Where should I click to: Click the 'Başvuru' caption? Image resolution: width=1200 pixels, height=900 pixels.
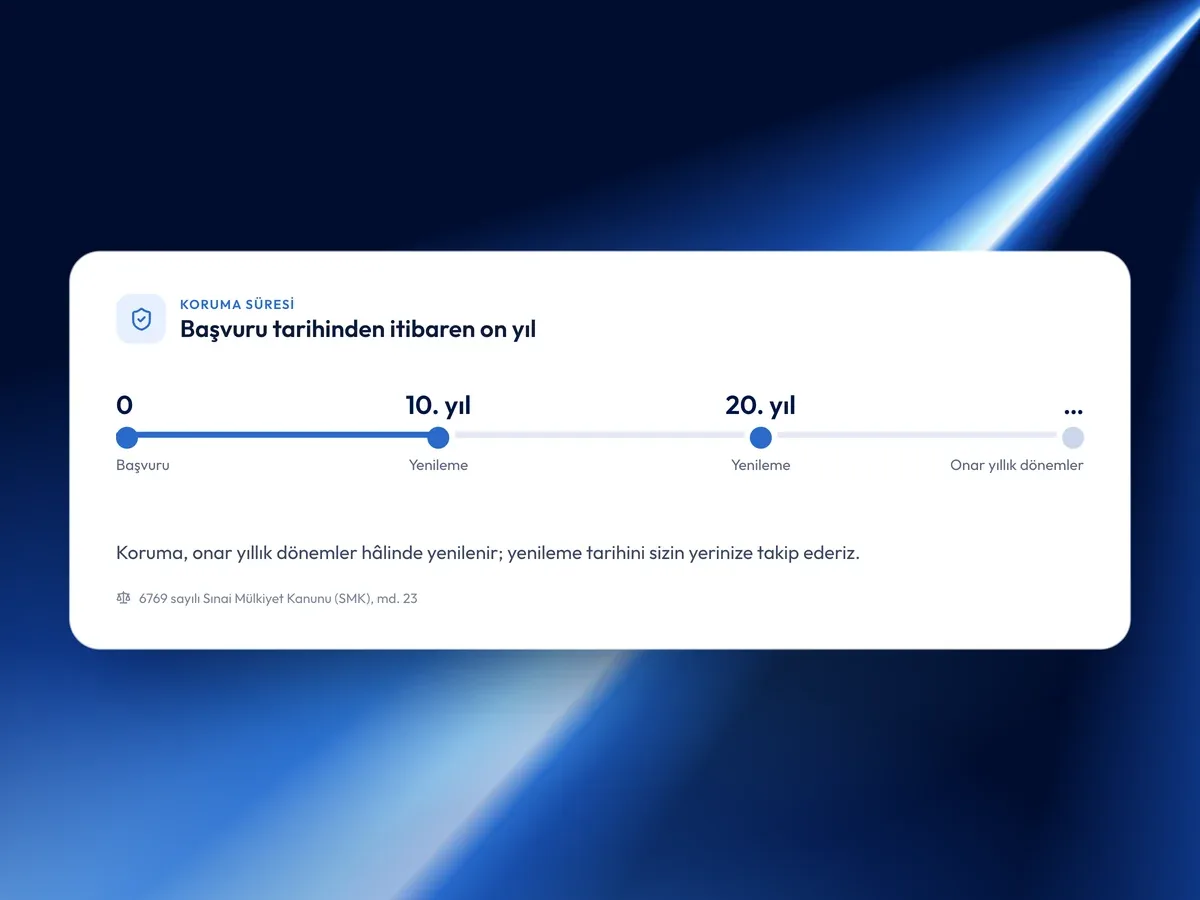point(143,465)
